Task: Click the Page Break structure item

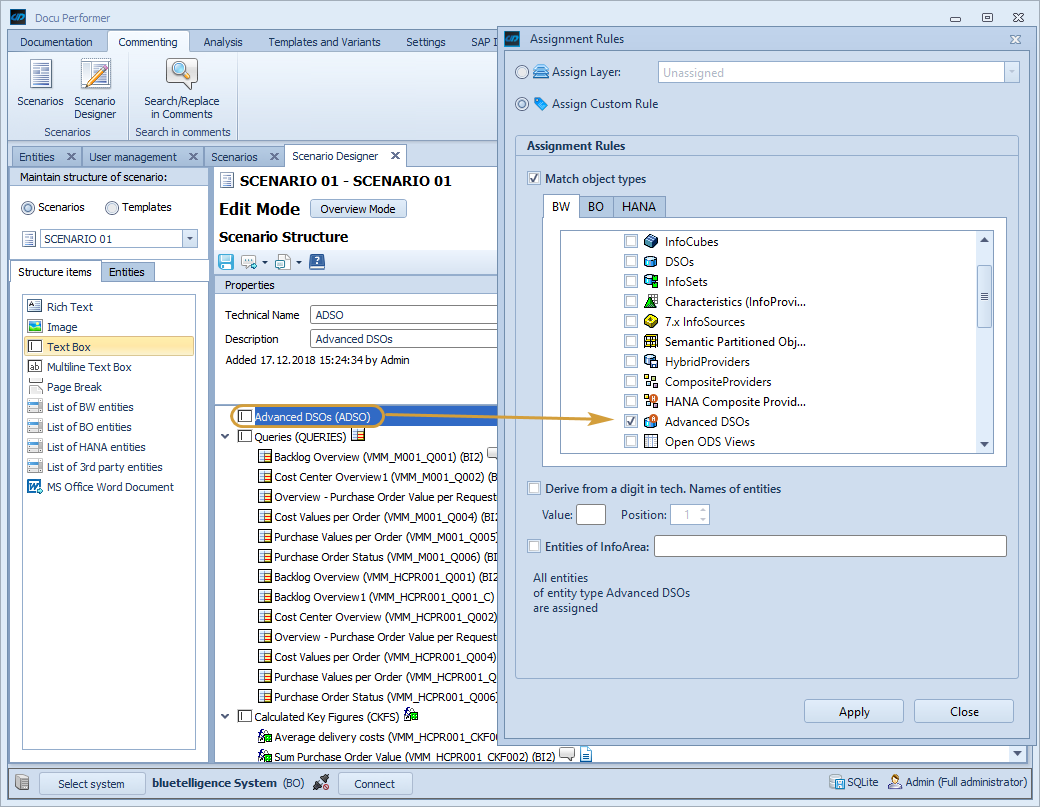Action: click(x=74, y=387)
